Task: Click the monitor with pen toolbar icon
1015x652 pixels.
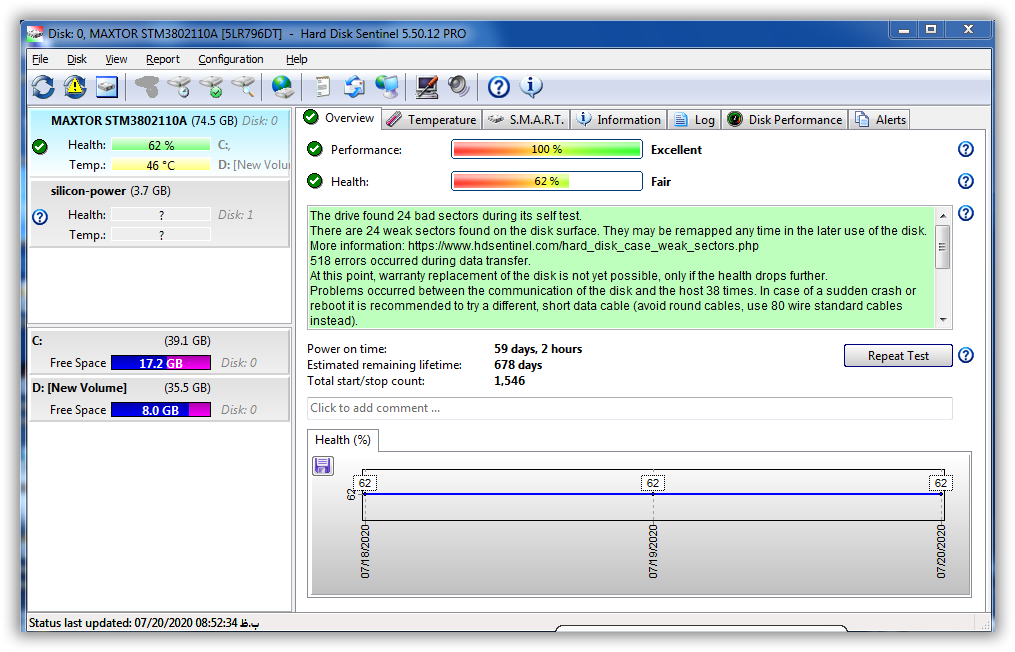Action: pos(427,87)
